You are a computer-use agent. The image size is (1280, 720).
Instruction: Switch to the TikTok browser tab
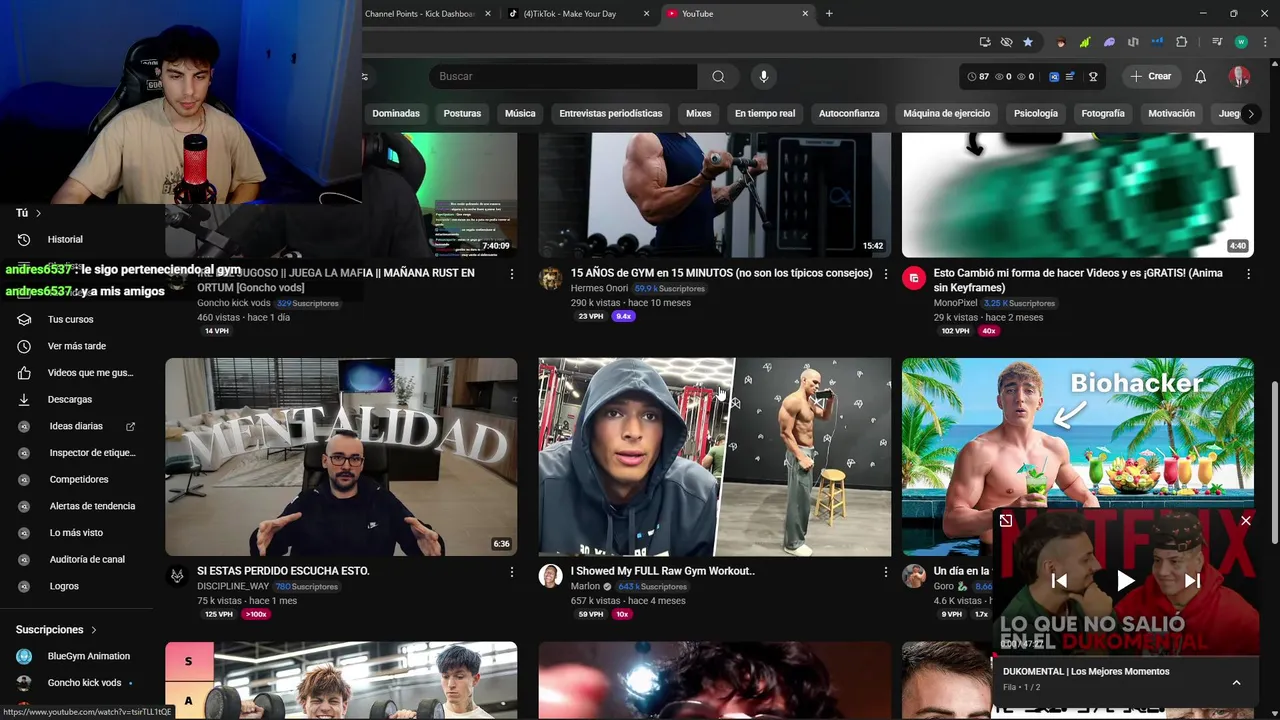[578, 14]
